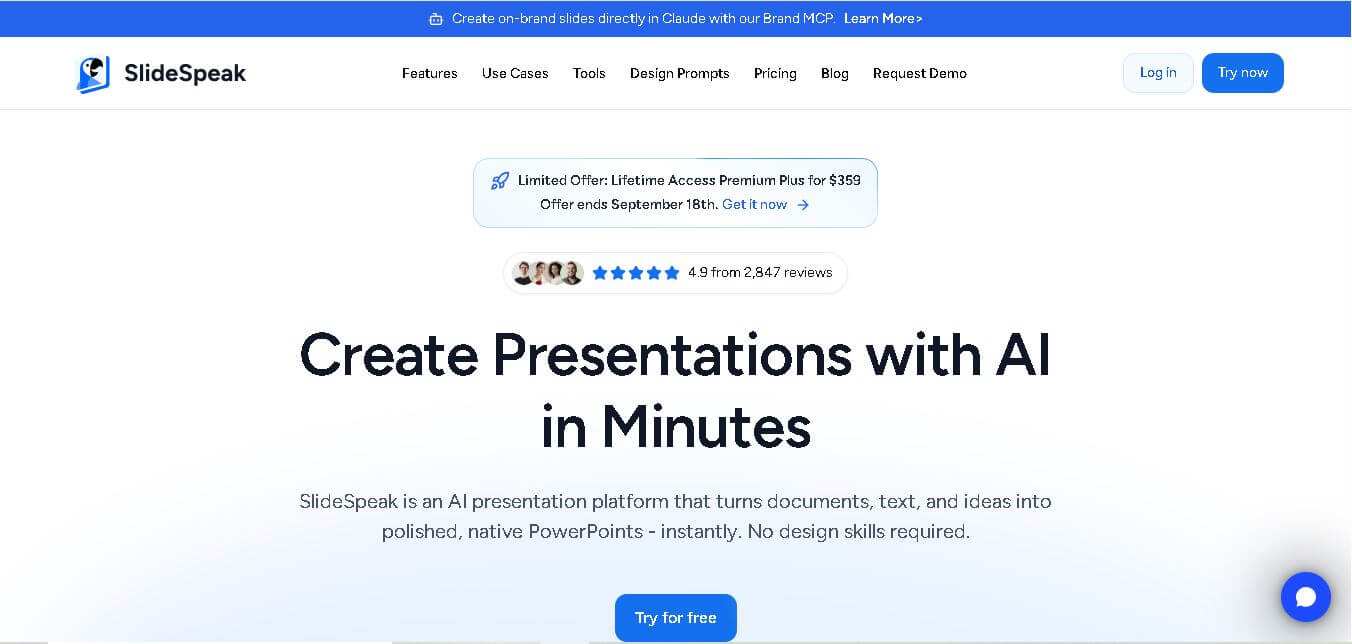Click Request Demo in navigation

pos(920,73)
